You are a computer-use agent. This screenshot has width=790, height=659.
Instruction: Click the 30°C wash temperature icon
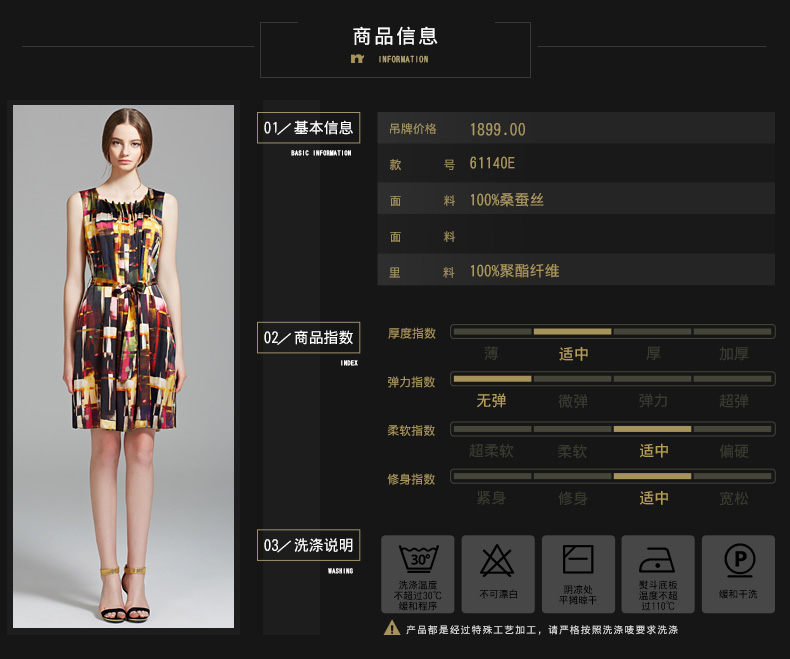click(417, 560)
